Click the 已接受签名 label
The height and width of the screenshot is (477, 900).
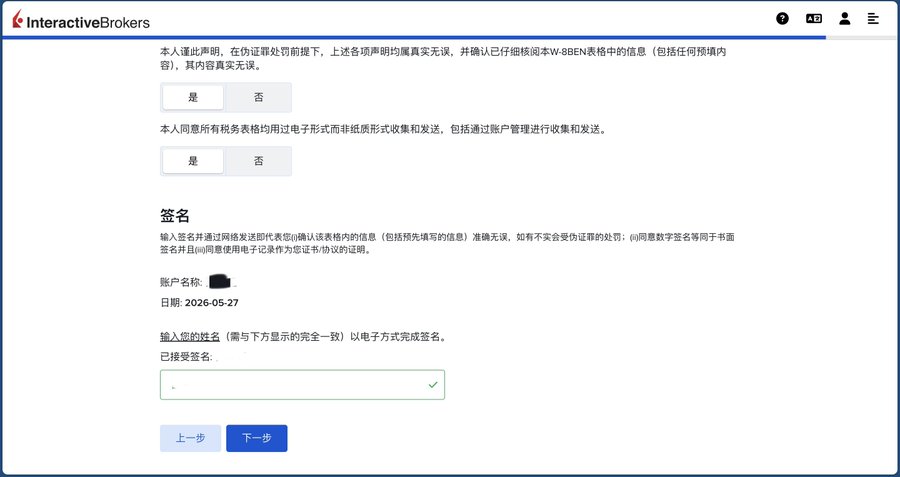pyautogui.click(x=186, y=357)
